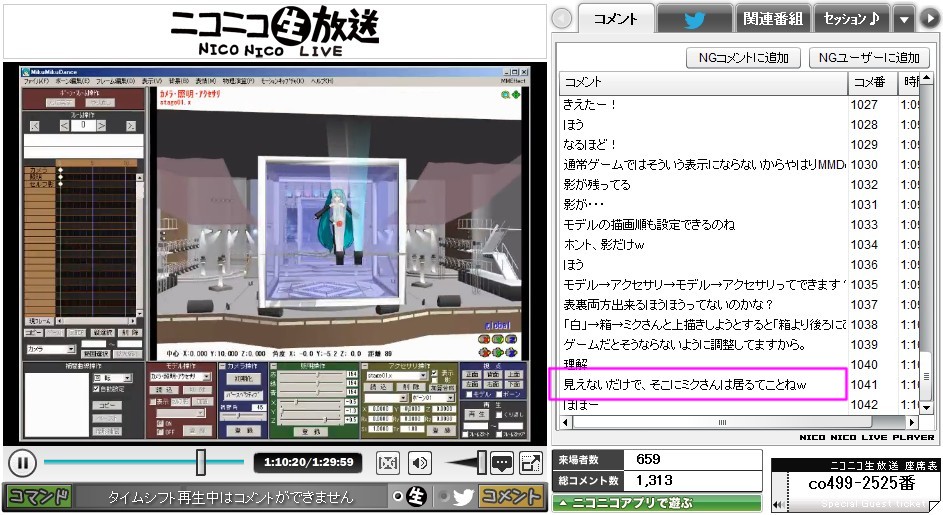Open ファイル(F) menu in MikuMikuDance
The width and height of the screenshot is (943, 515).
click(38, 81)
